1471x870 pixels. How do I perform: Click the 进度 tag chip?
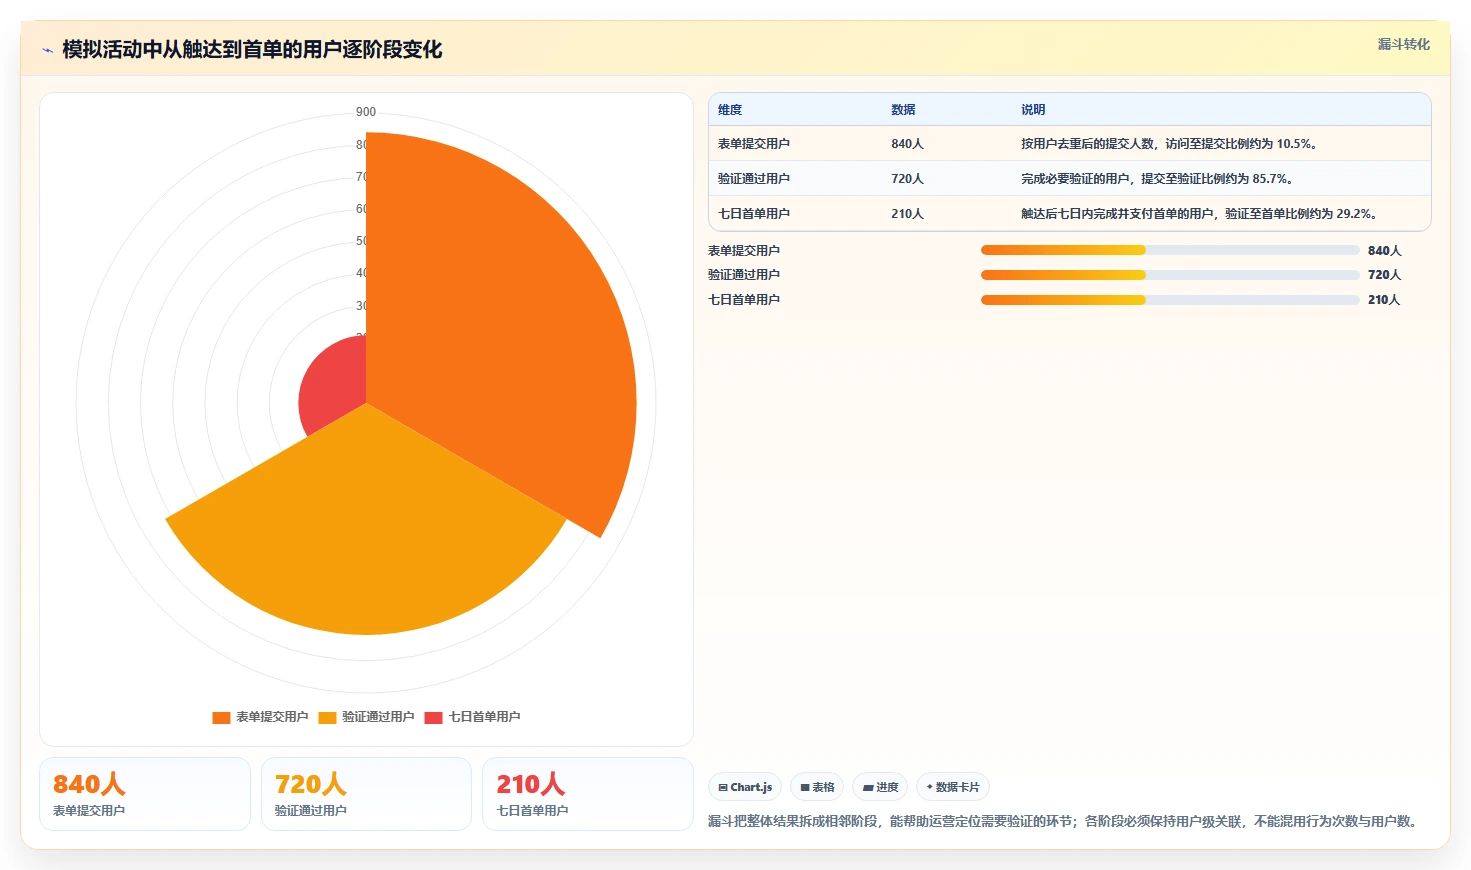click(x=880, y=787)
